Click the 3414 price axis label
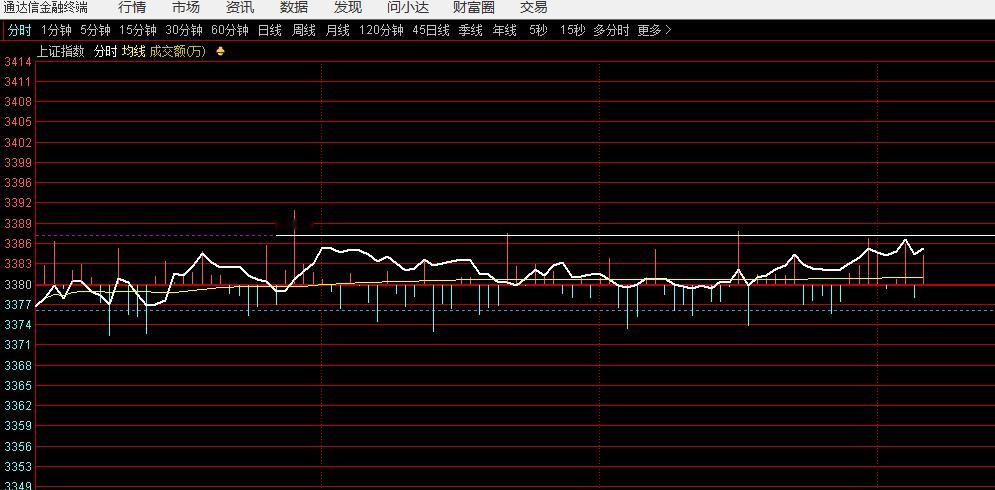The height and width of the screenshot is (490, 995). (16, 62)
